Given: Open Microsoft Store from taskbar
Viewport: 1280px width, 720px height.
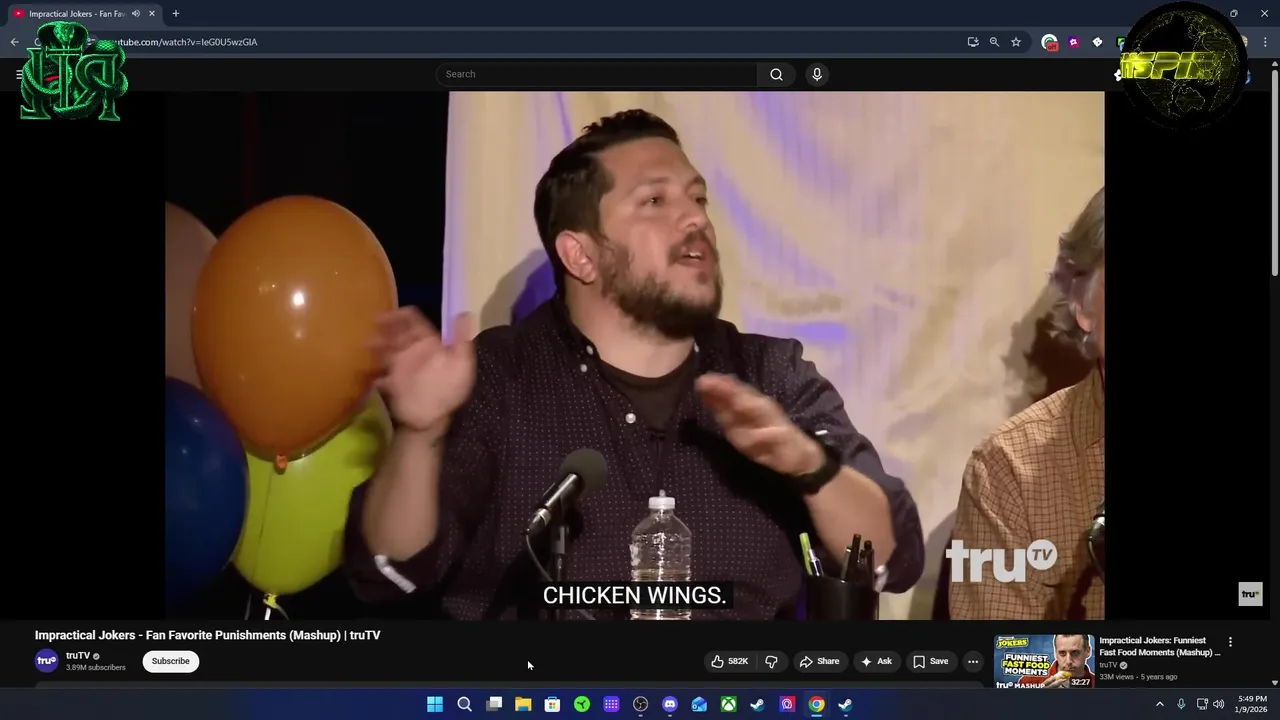Looking at the screenshot, I should [552, 704].
